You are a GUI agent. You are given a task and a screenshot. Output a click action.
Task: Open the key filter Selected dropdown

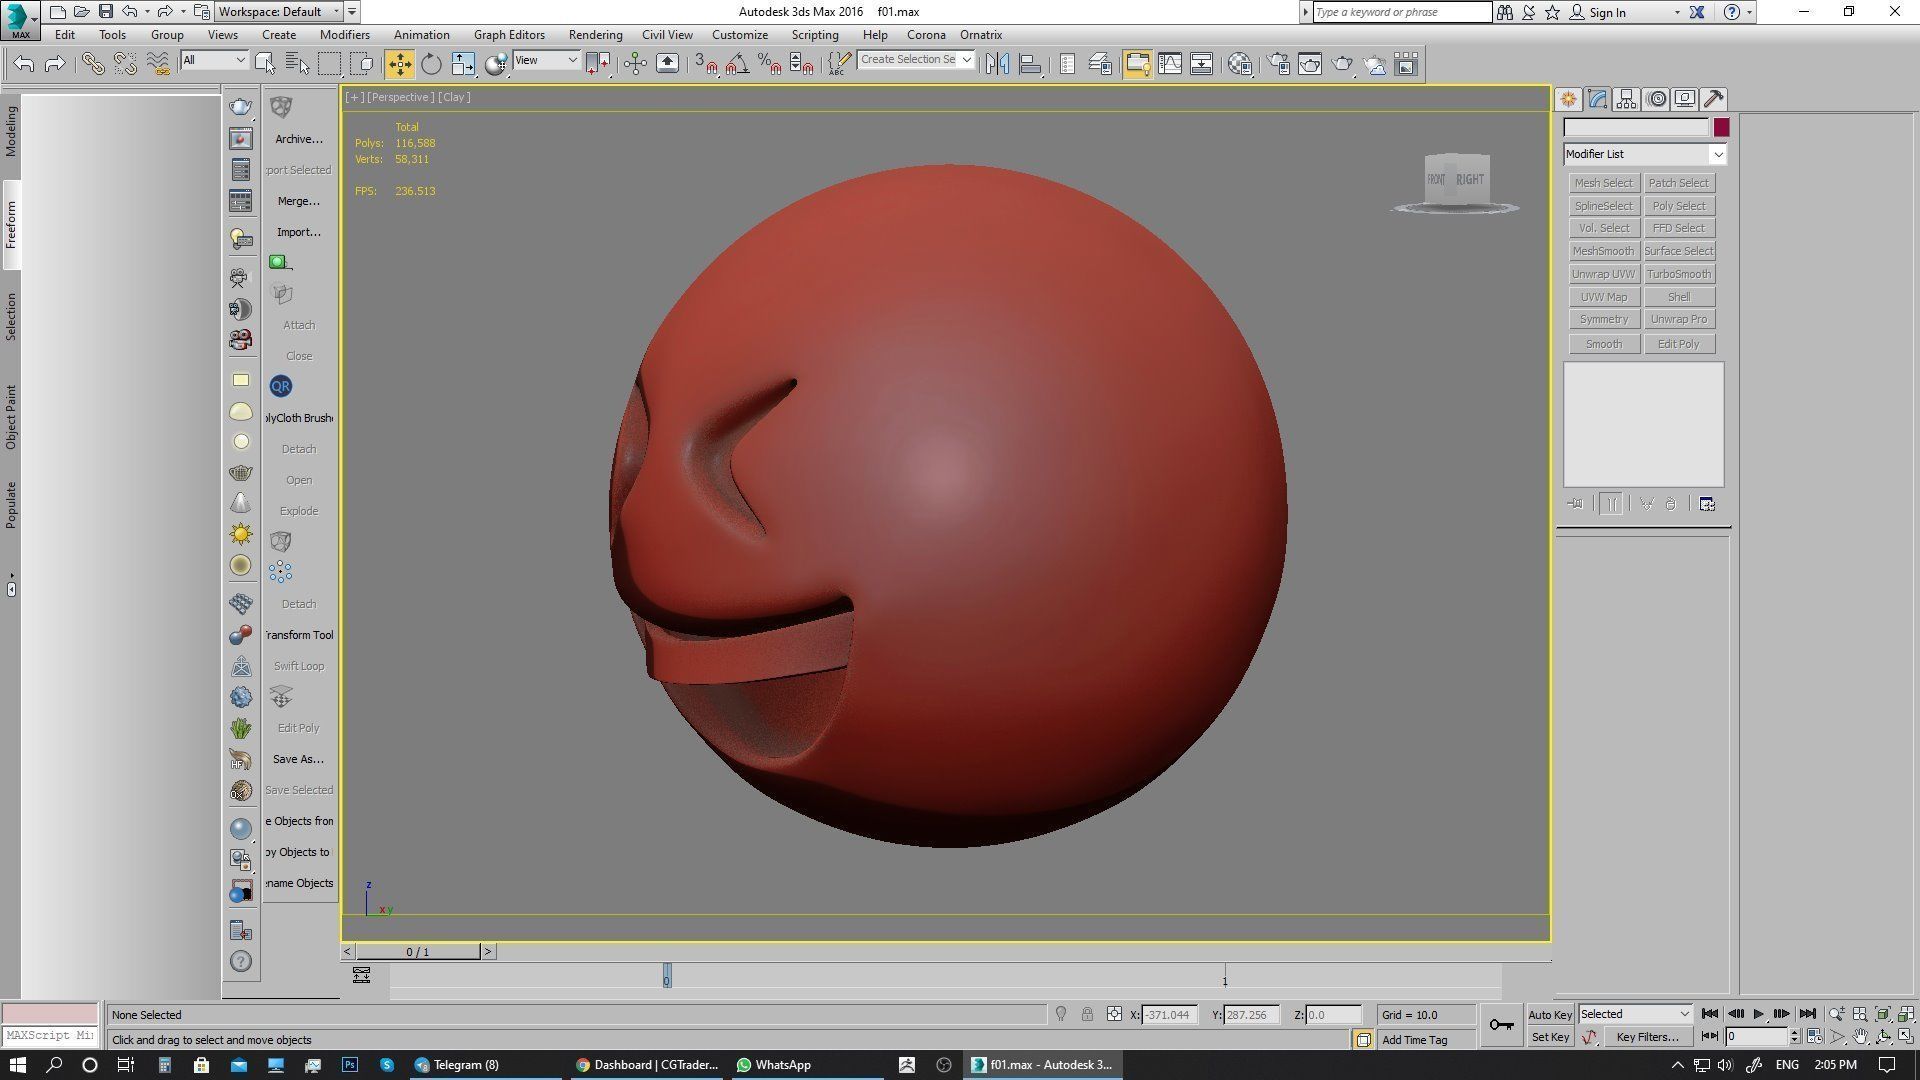coord(1635,1014)
